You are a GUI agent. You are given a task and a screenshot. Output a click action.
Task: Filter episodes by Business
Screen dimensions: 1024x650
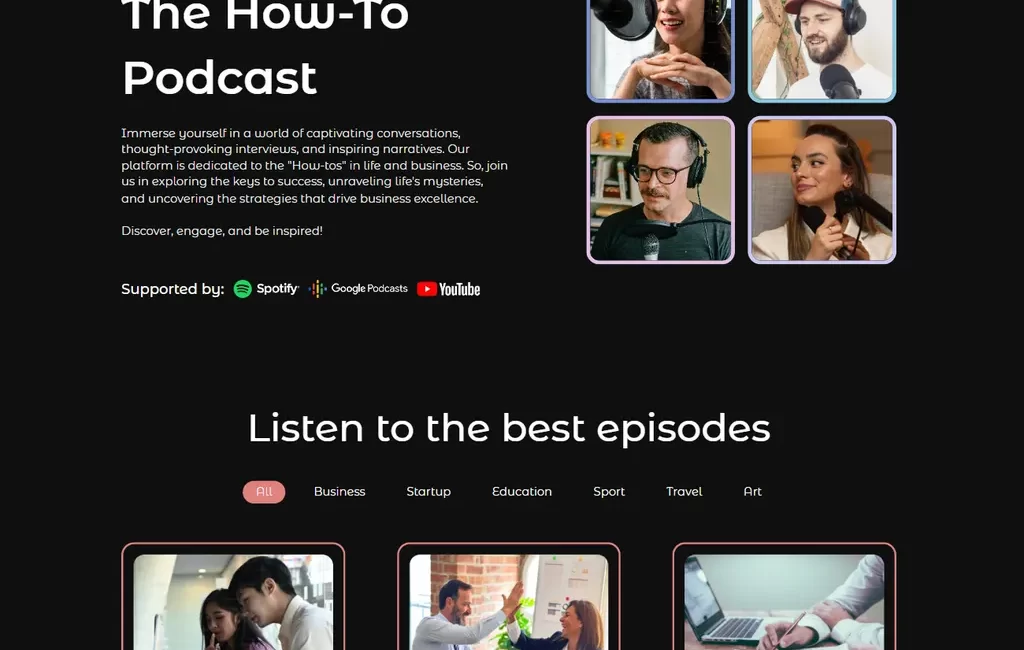click(340, 492)
